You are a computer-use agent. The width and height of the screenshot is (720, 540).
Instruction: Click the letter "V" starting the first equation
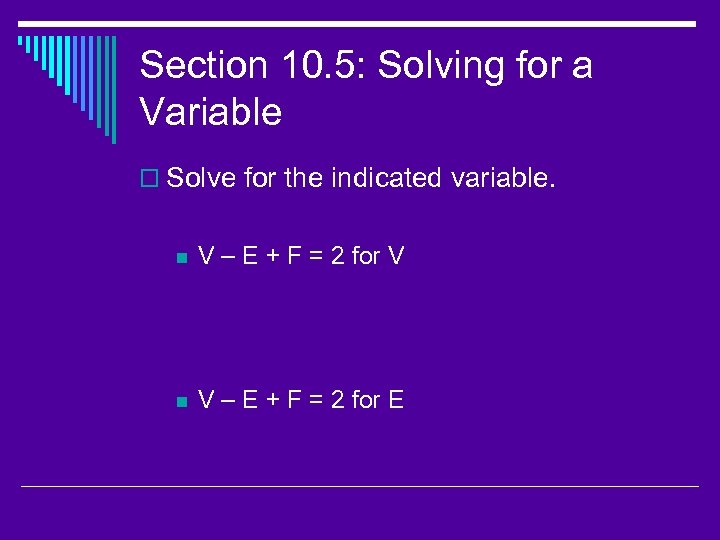coord(207,256)
